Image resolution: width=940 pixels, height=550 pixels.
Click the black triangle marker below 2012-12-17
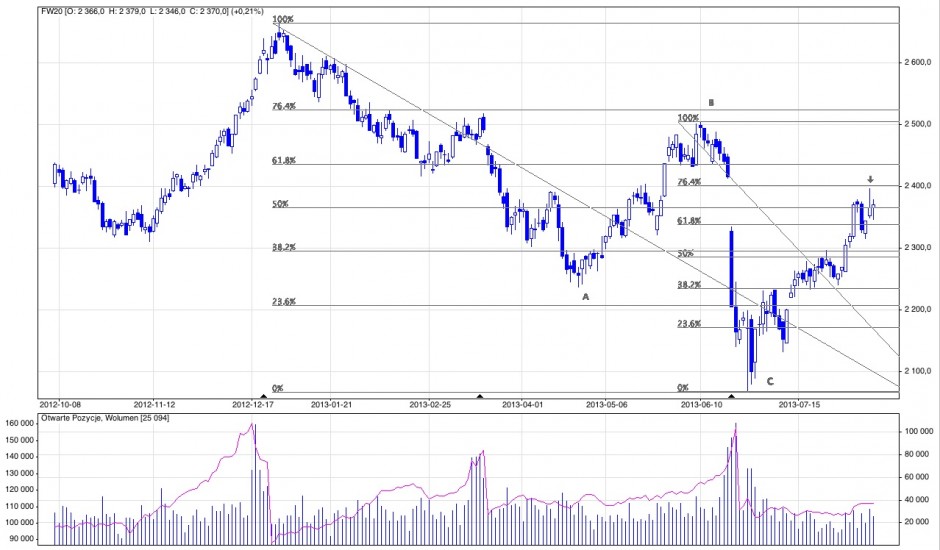click(264, 396)
